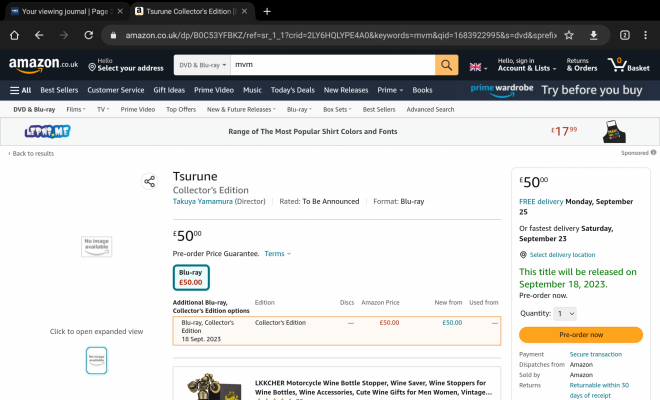
Task: Open the Quantity dropdown
Action: click(564, 313)
